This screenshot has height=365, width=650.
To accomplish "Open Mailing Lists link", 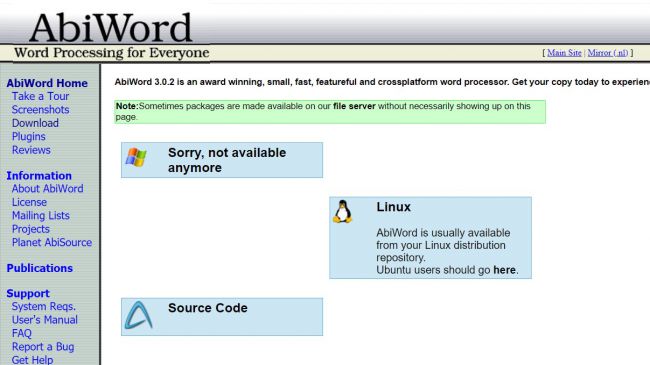I will (41, 216).
